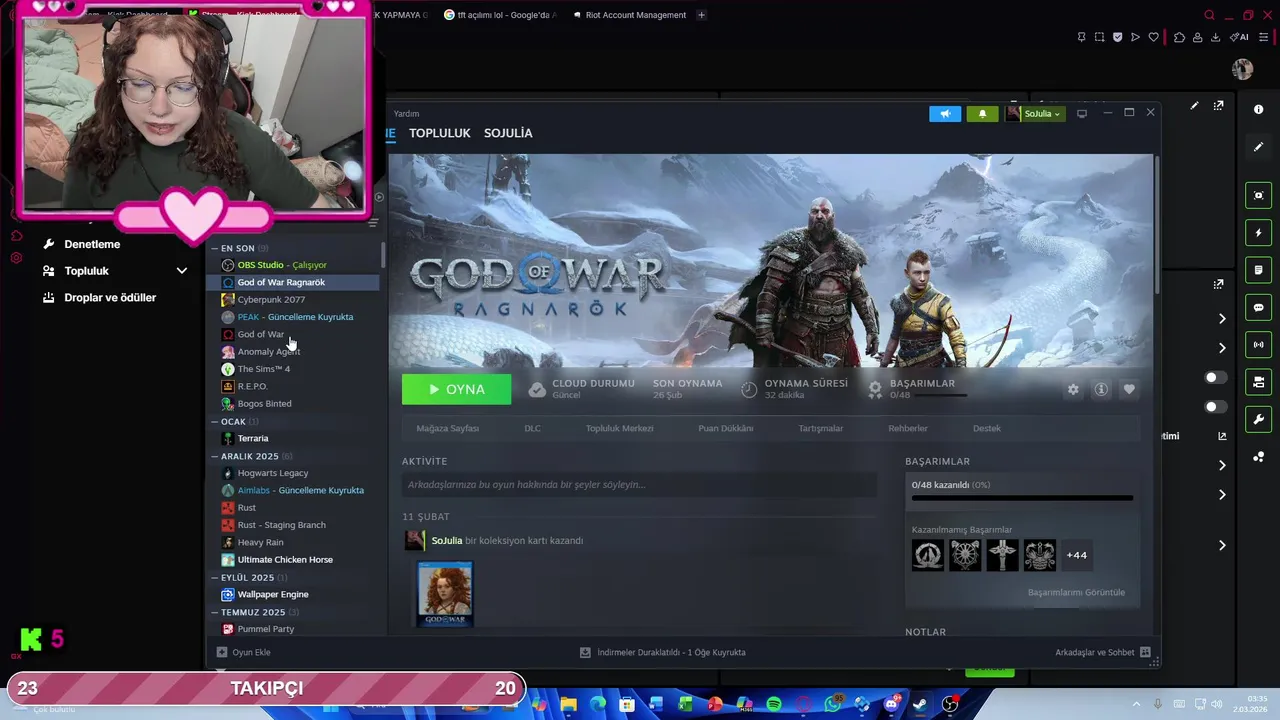Collapse the EYLÜL 2025 library group
Image resolution: width=1280 pixels, height=720 pixels.
pos(214,577)
